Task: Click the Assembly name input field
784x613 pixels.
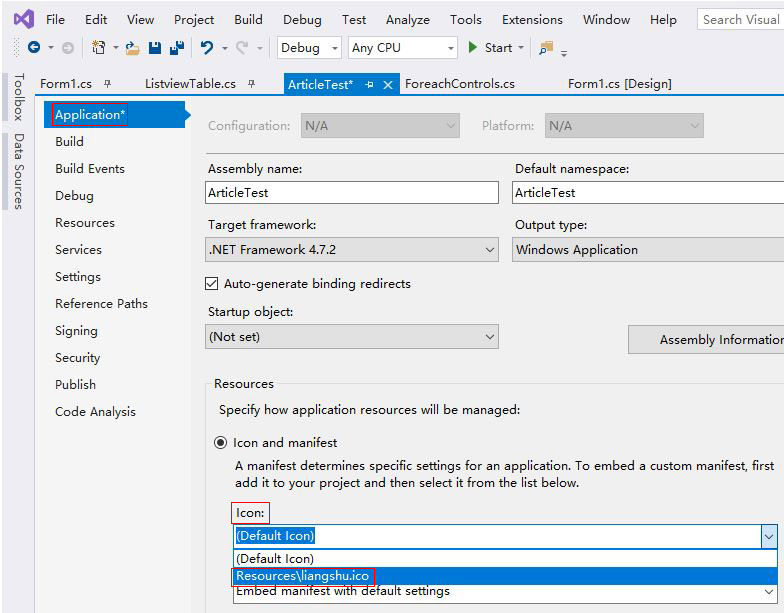Action: 352,192
